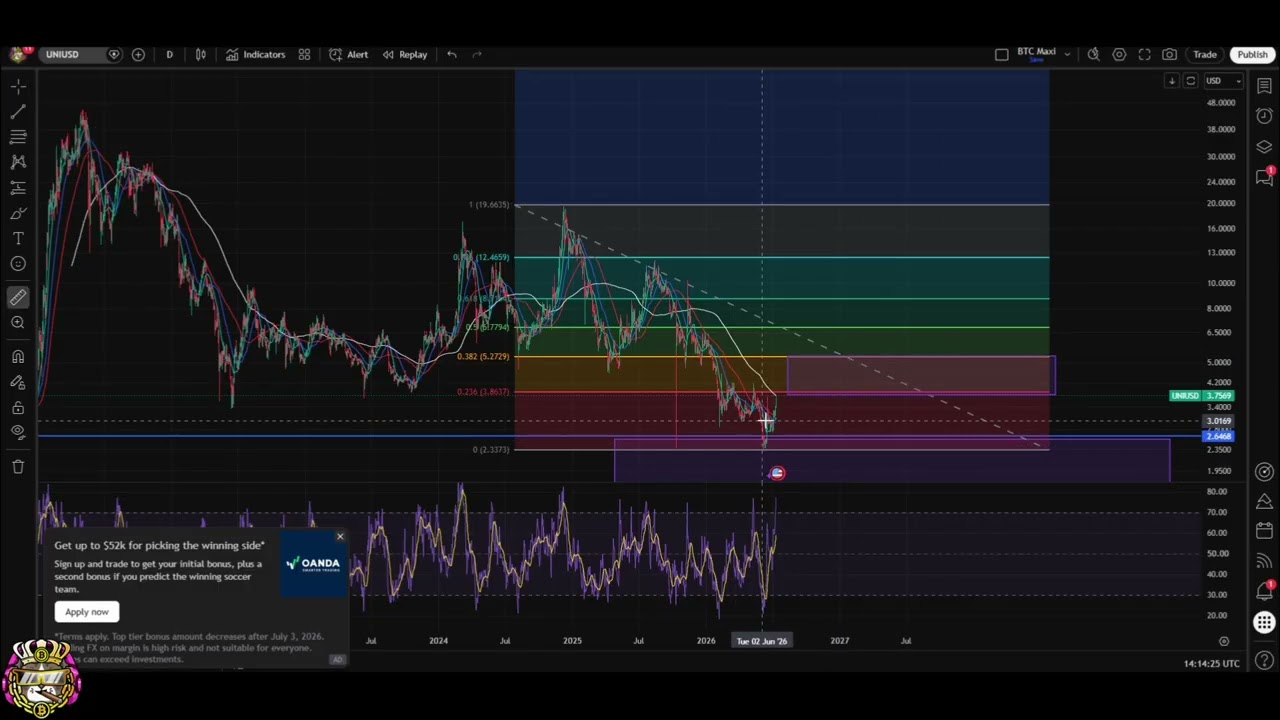The width and height of the screenshot is (1280, 720).
Task: Toggle the layout selection square
Action: tap(1001, 54)
